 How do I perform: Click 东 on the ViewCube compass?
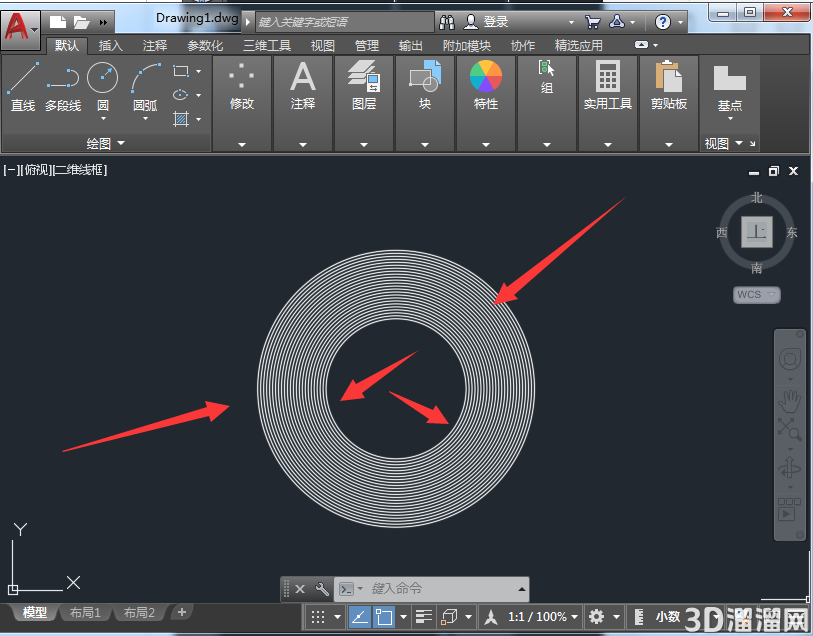coord(791,232)
